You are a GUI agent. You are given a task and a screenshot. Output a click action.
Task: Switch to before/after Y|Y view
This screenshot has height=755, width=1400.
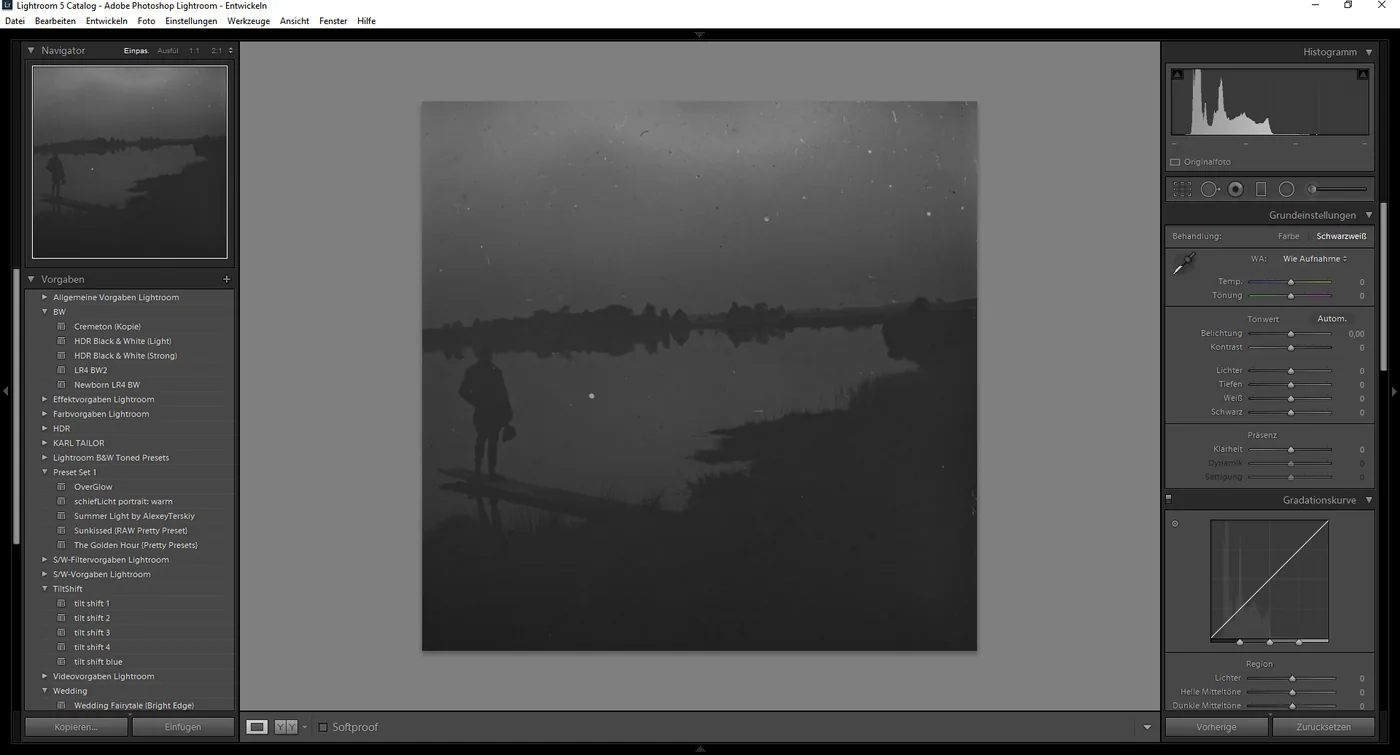tap(286, 727)
